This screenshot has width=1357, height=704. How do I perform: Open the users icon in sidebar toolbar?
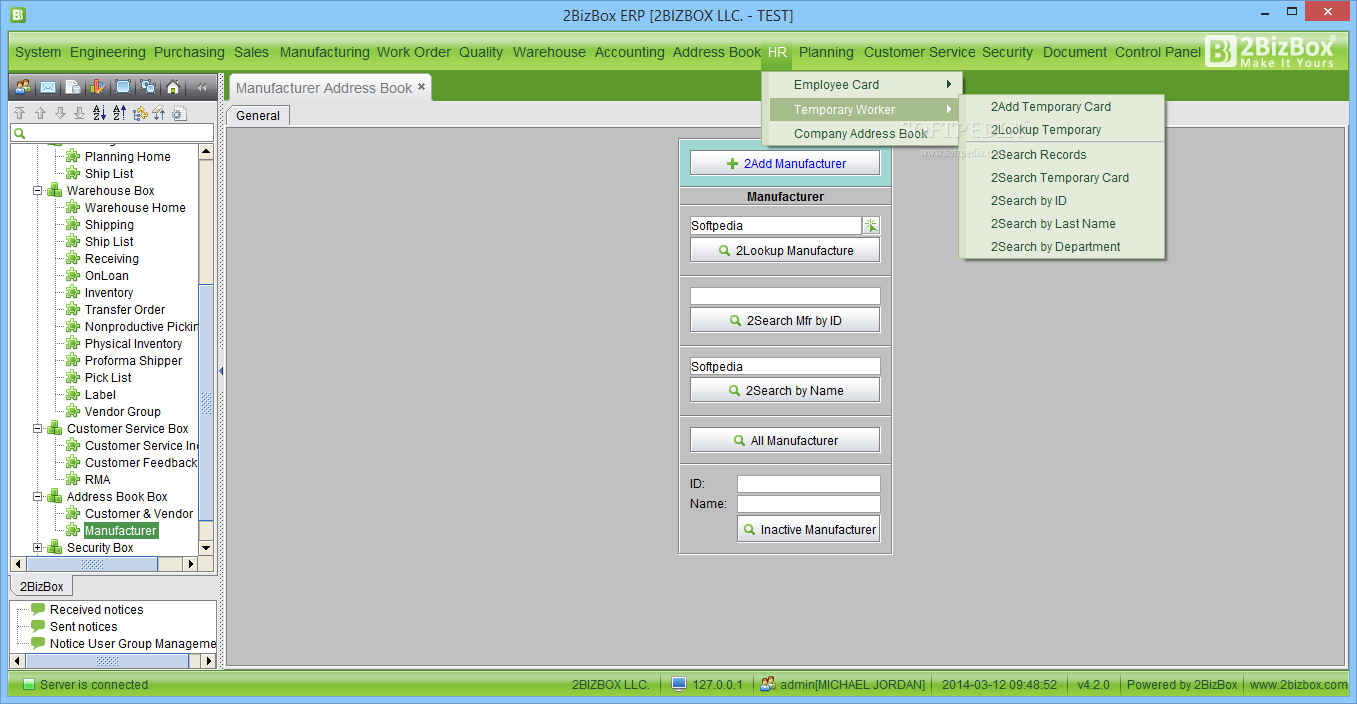click(x=22, y=87)
